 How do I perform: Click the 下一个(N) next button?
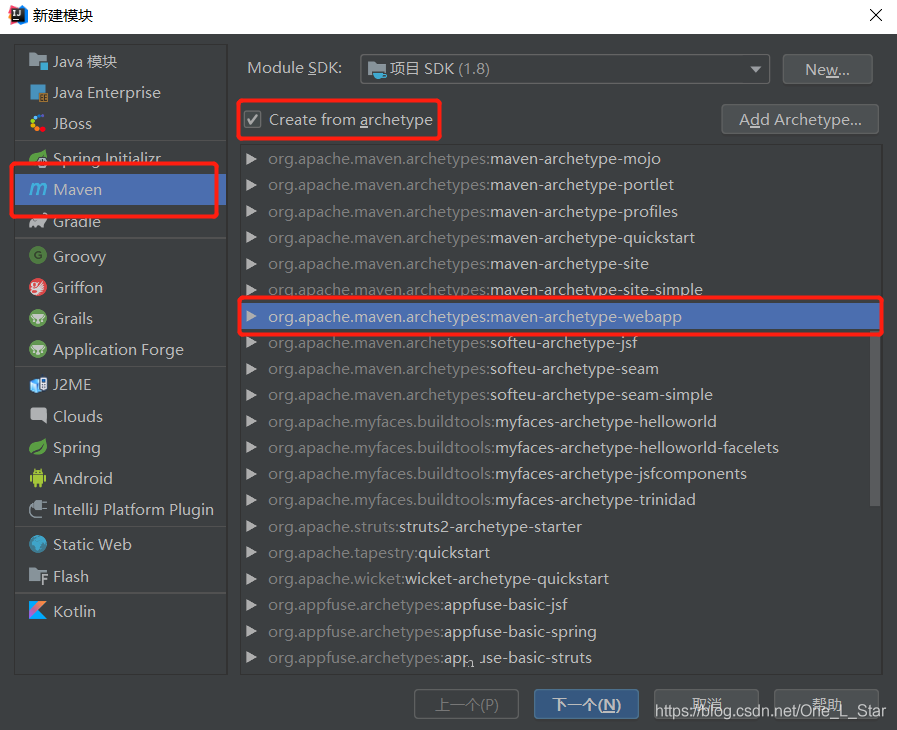(586, 704)
